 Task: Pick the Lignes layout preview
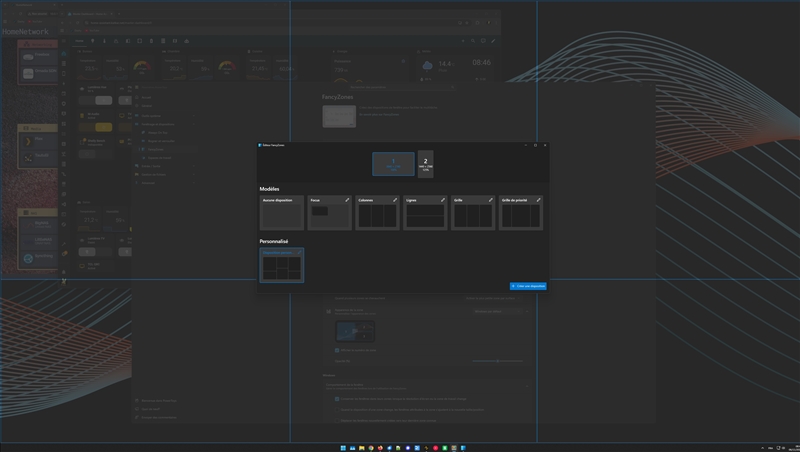coord(425,216)
